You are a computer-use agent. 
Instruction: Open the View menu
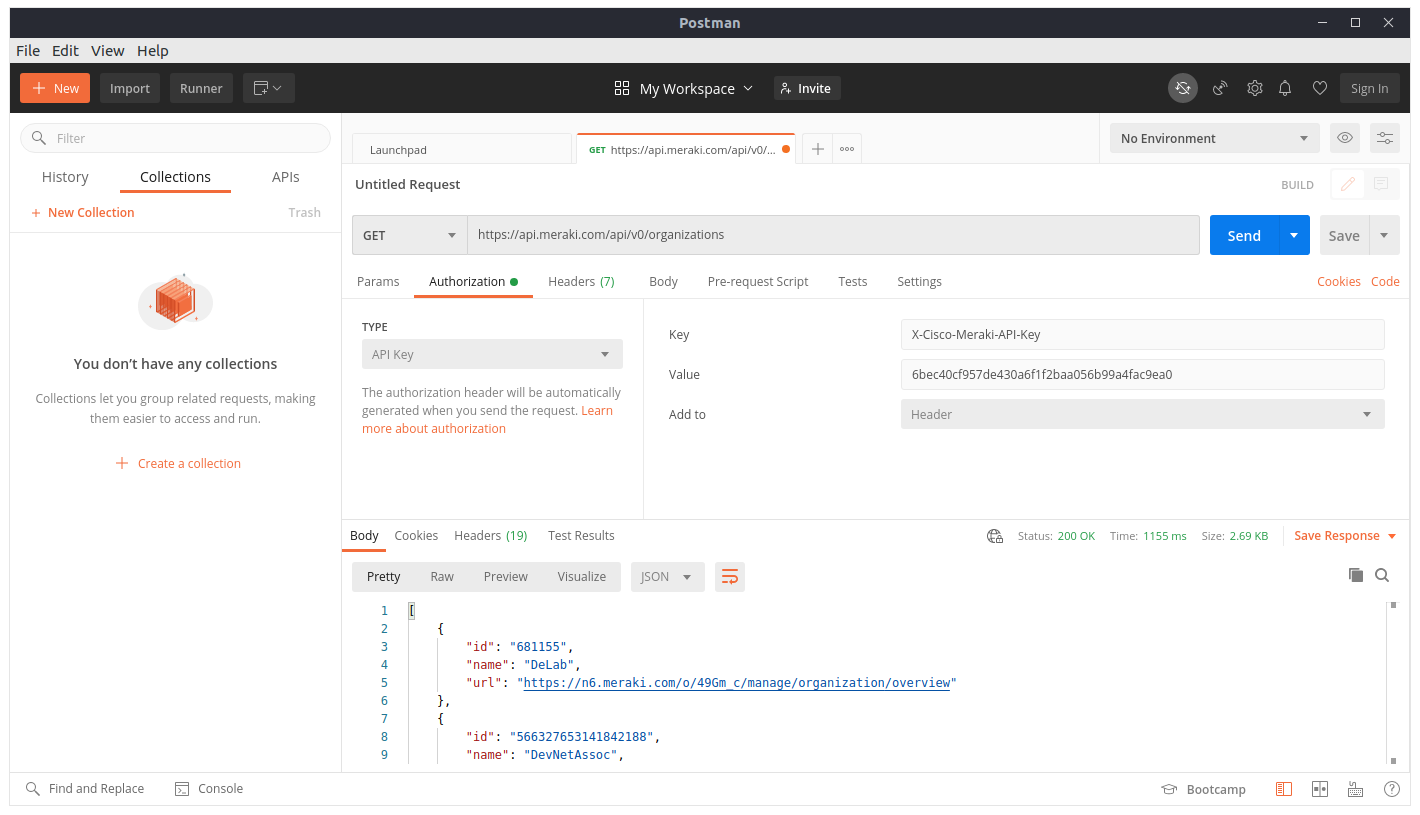click(107, 51)
